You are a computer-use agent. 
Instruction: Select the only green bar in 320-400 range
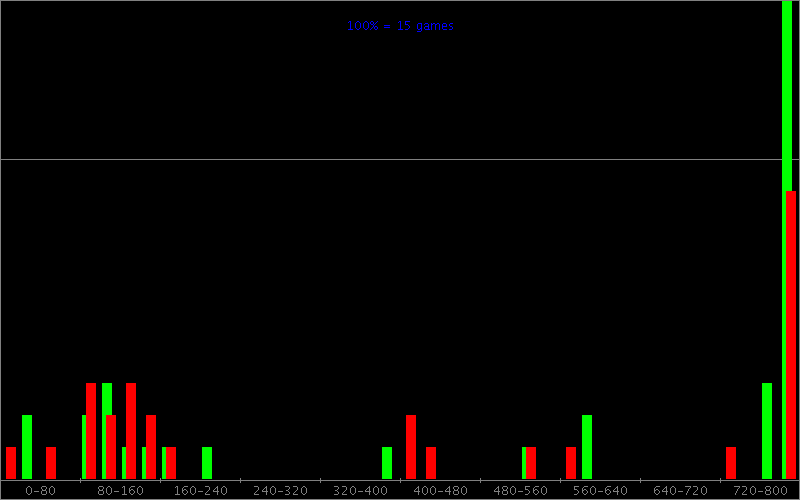tap(387, 463)
